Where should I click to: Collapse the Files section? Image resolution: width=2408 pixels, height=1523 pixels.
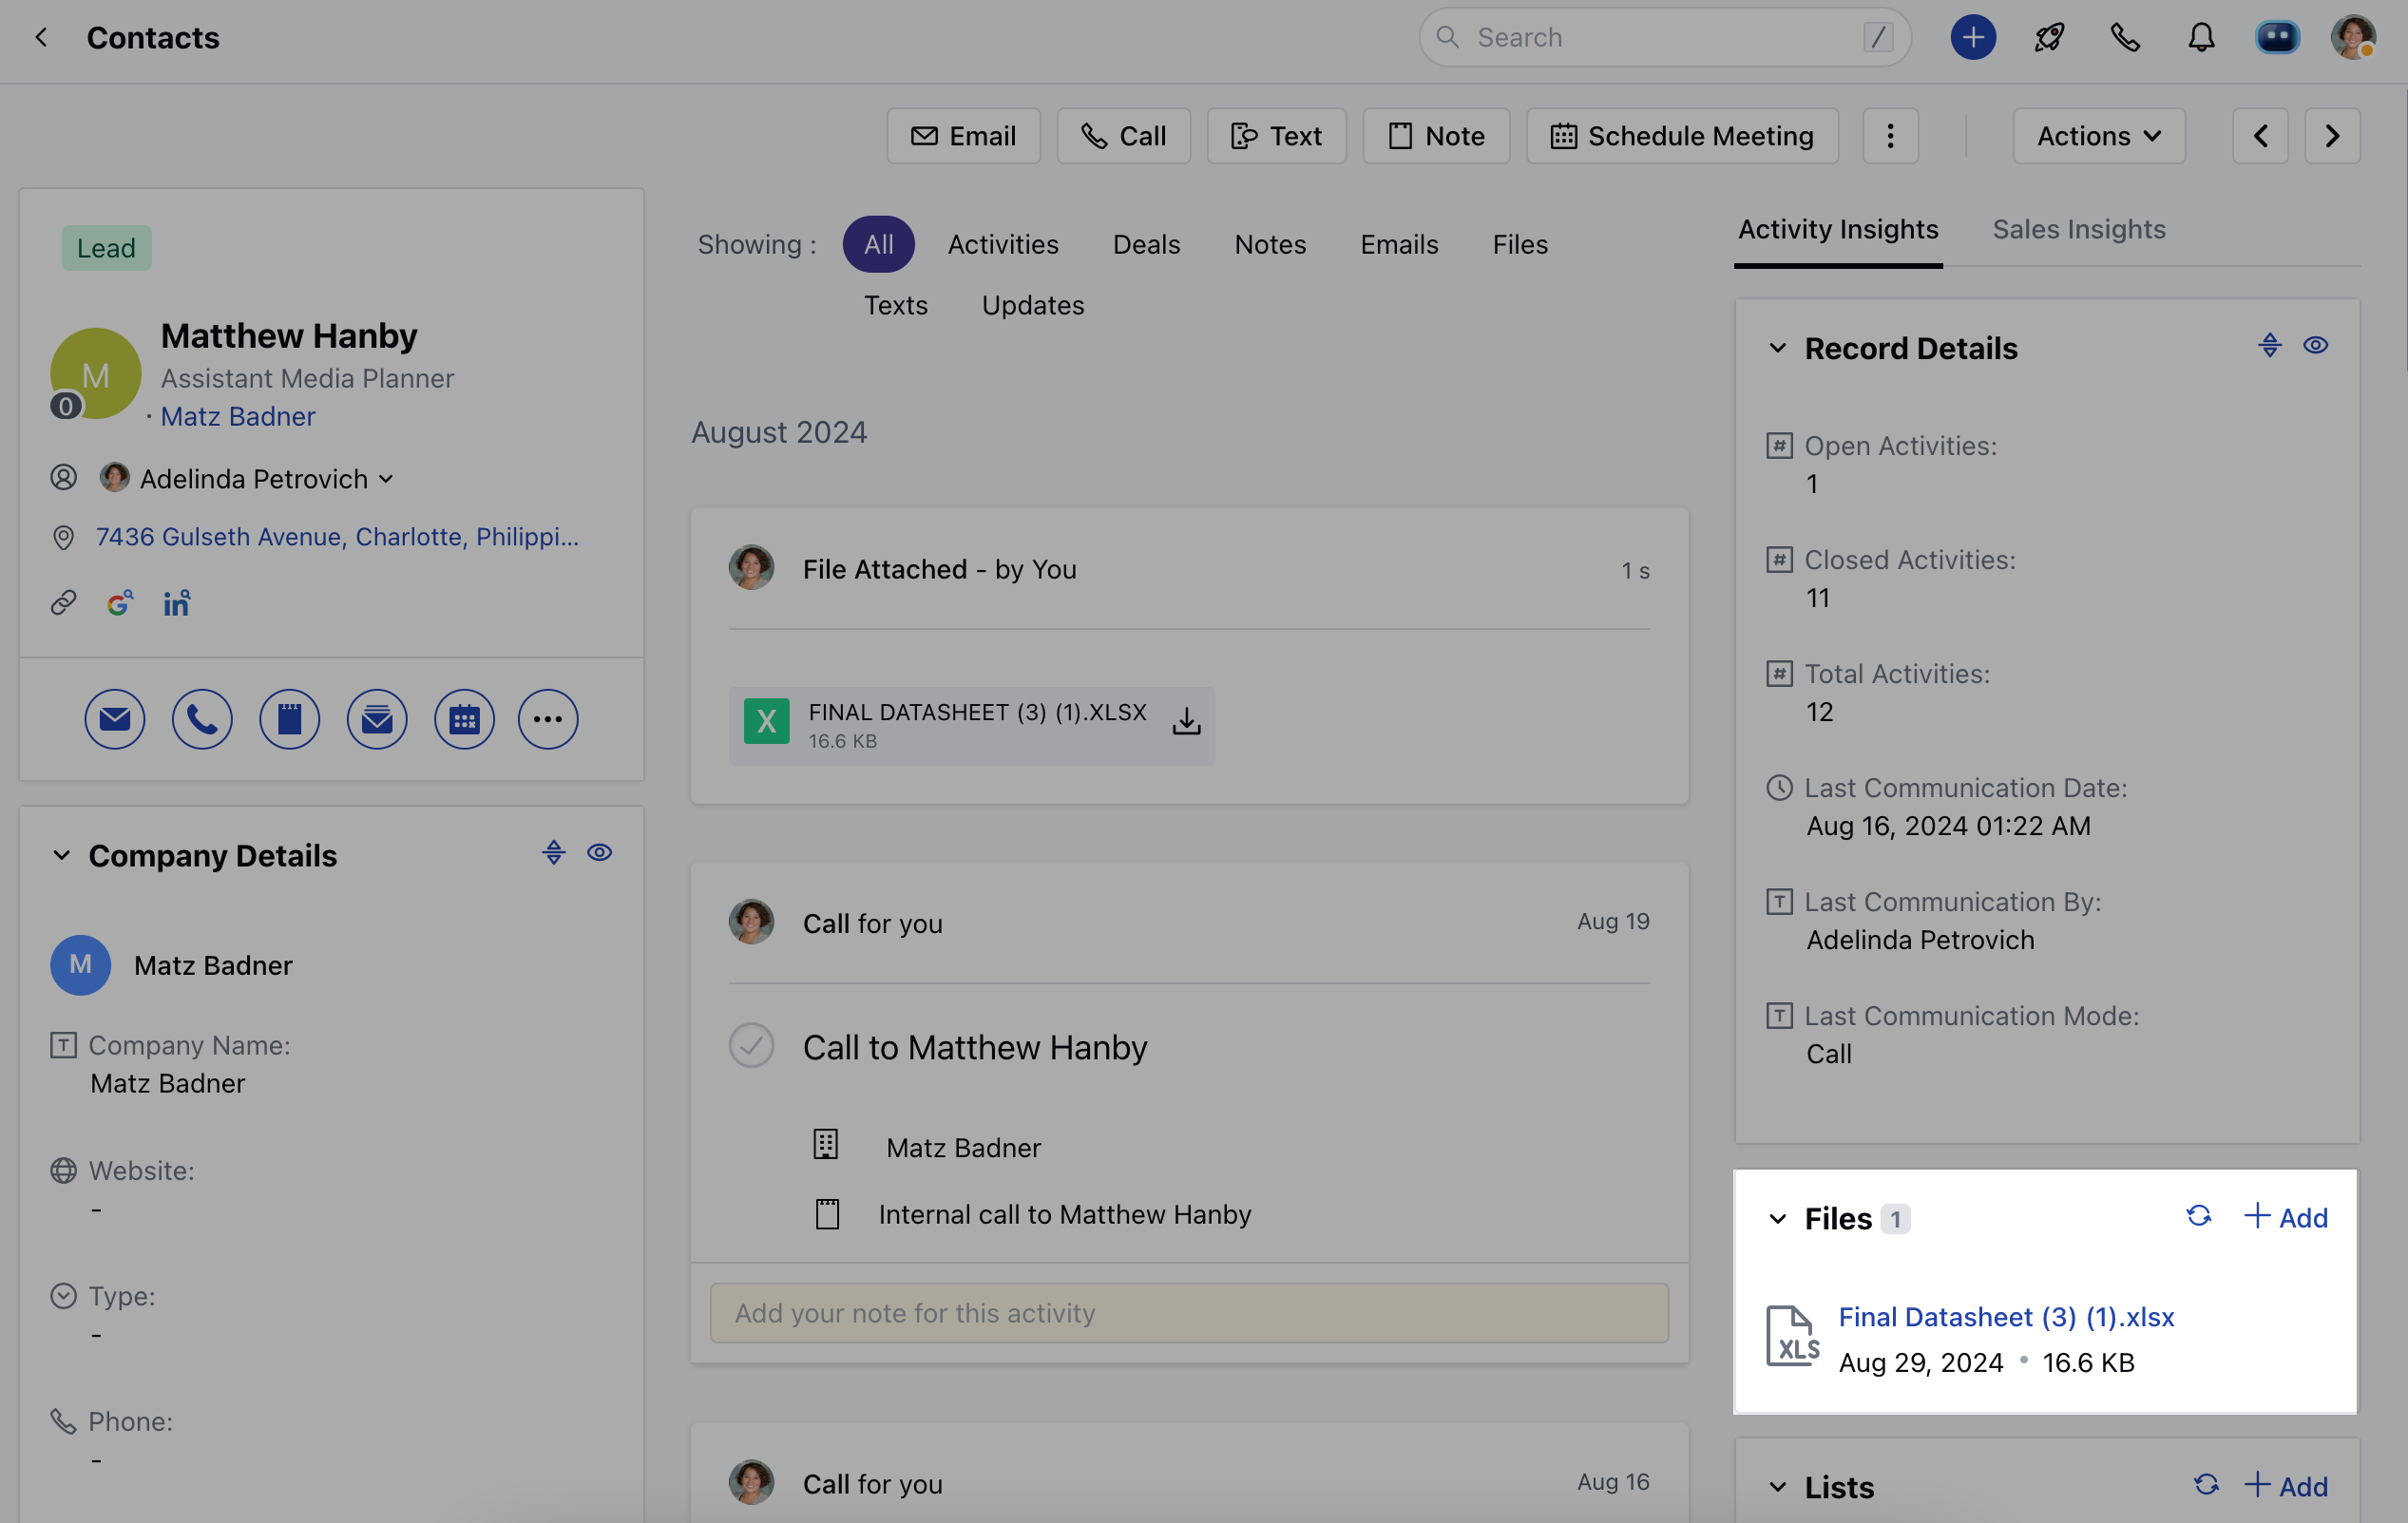point(1778,1219)
